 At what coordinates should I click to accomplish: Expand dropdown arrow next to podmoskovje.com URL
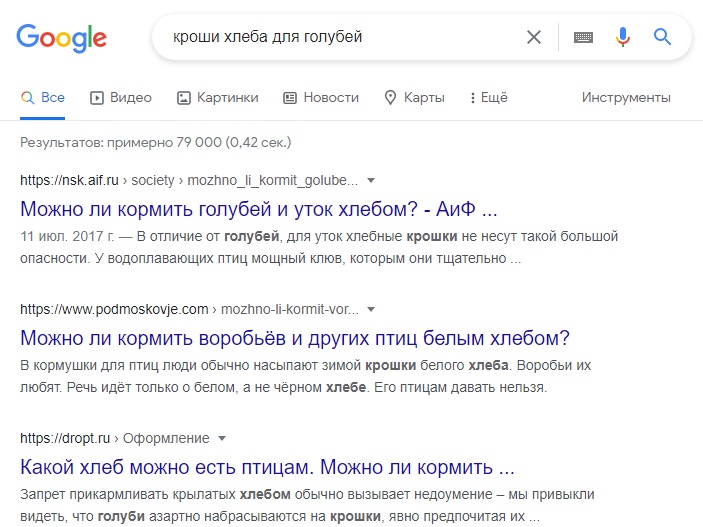[x=371, y=309]
